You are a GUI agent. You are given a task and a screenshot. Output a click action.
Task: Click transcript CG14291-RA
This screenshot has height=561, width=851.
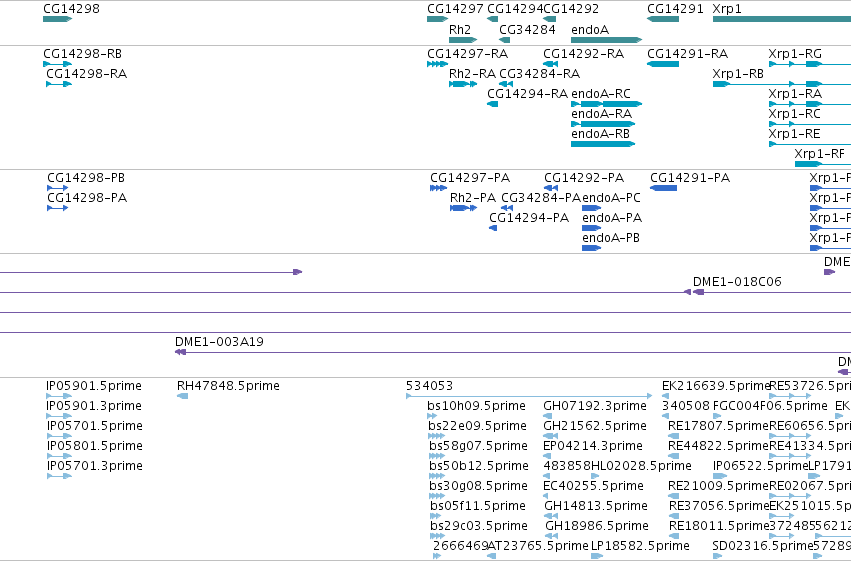point(663,64)
